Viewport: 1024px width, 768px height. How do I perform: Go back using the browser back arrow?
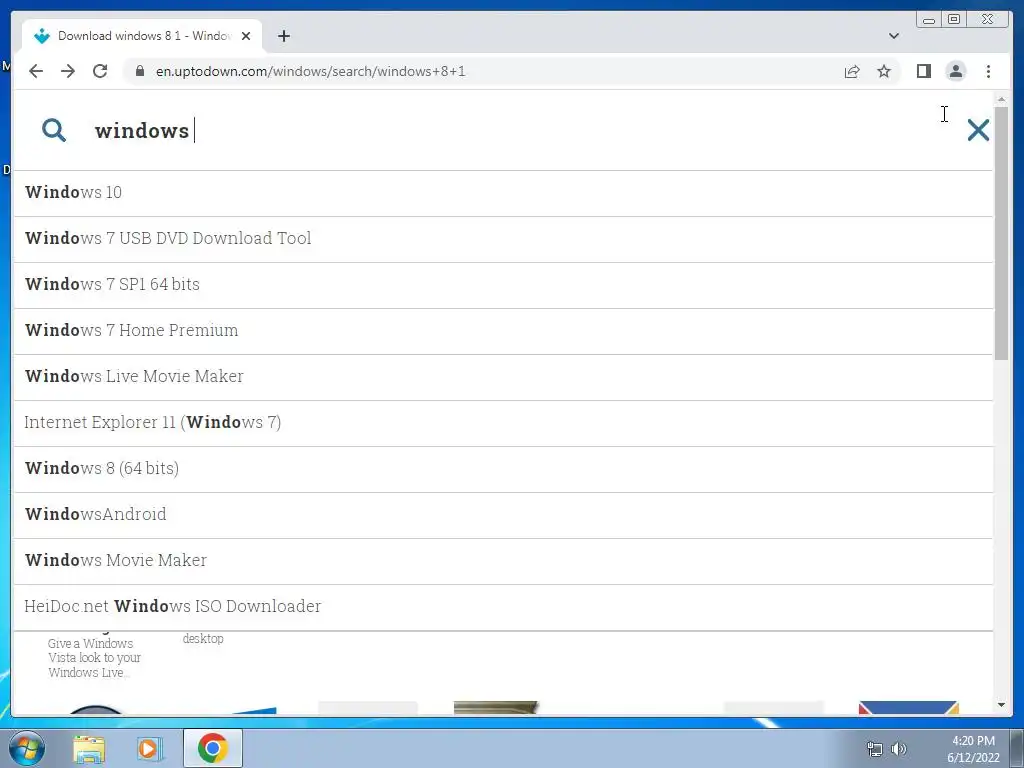[36, 71]
